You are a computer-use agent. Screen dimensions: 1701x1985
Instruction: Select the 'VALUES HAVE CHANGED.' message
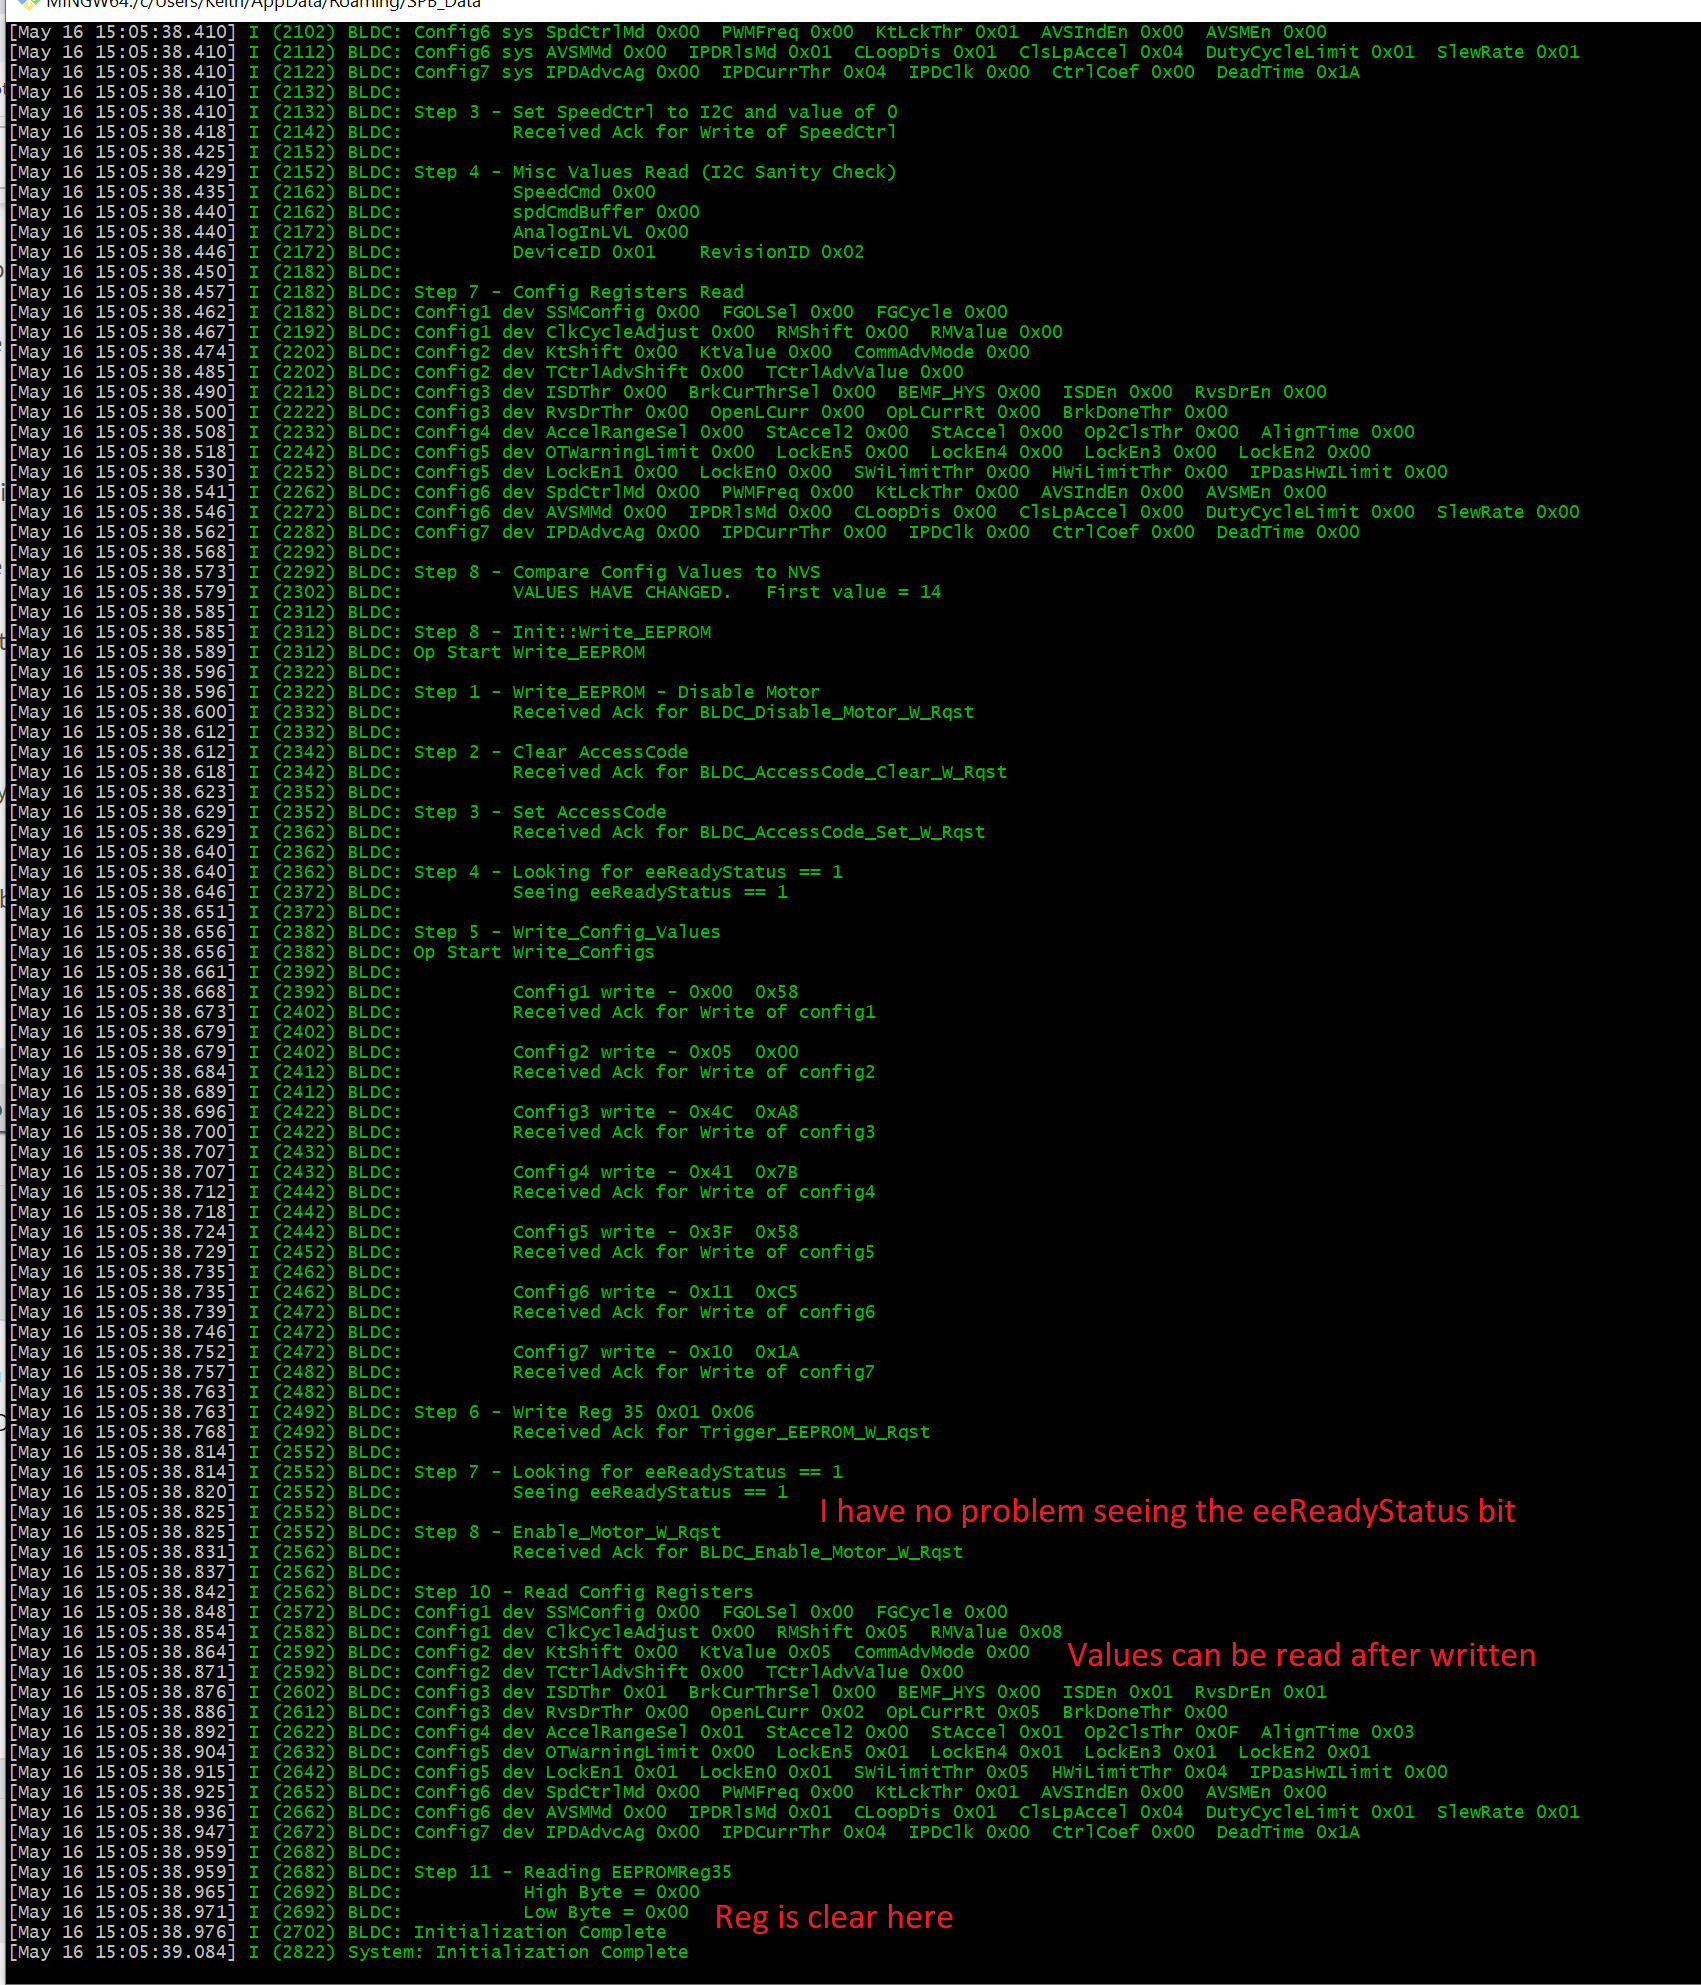tap(622, 592)
